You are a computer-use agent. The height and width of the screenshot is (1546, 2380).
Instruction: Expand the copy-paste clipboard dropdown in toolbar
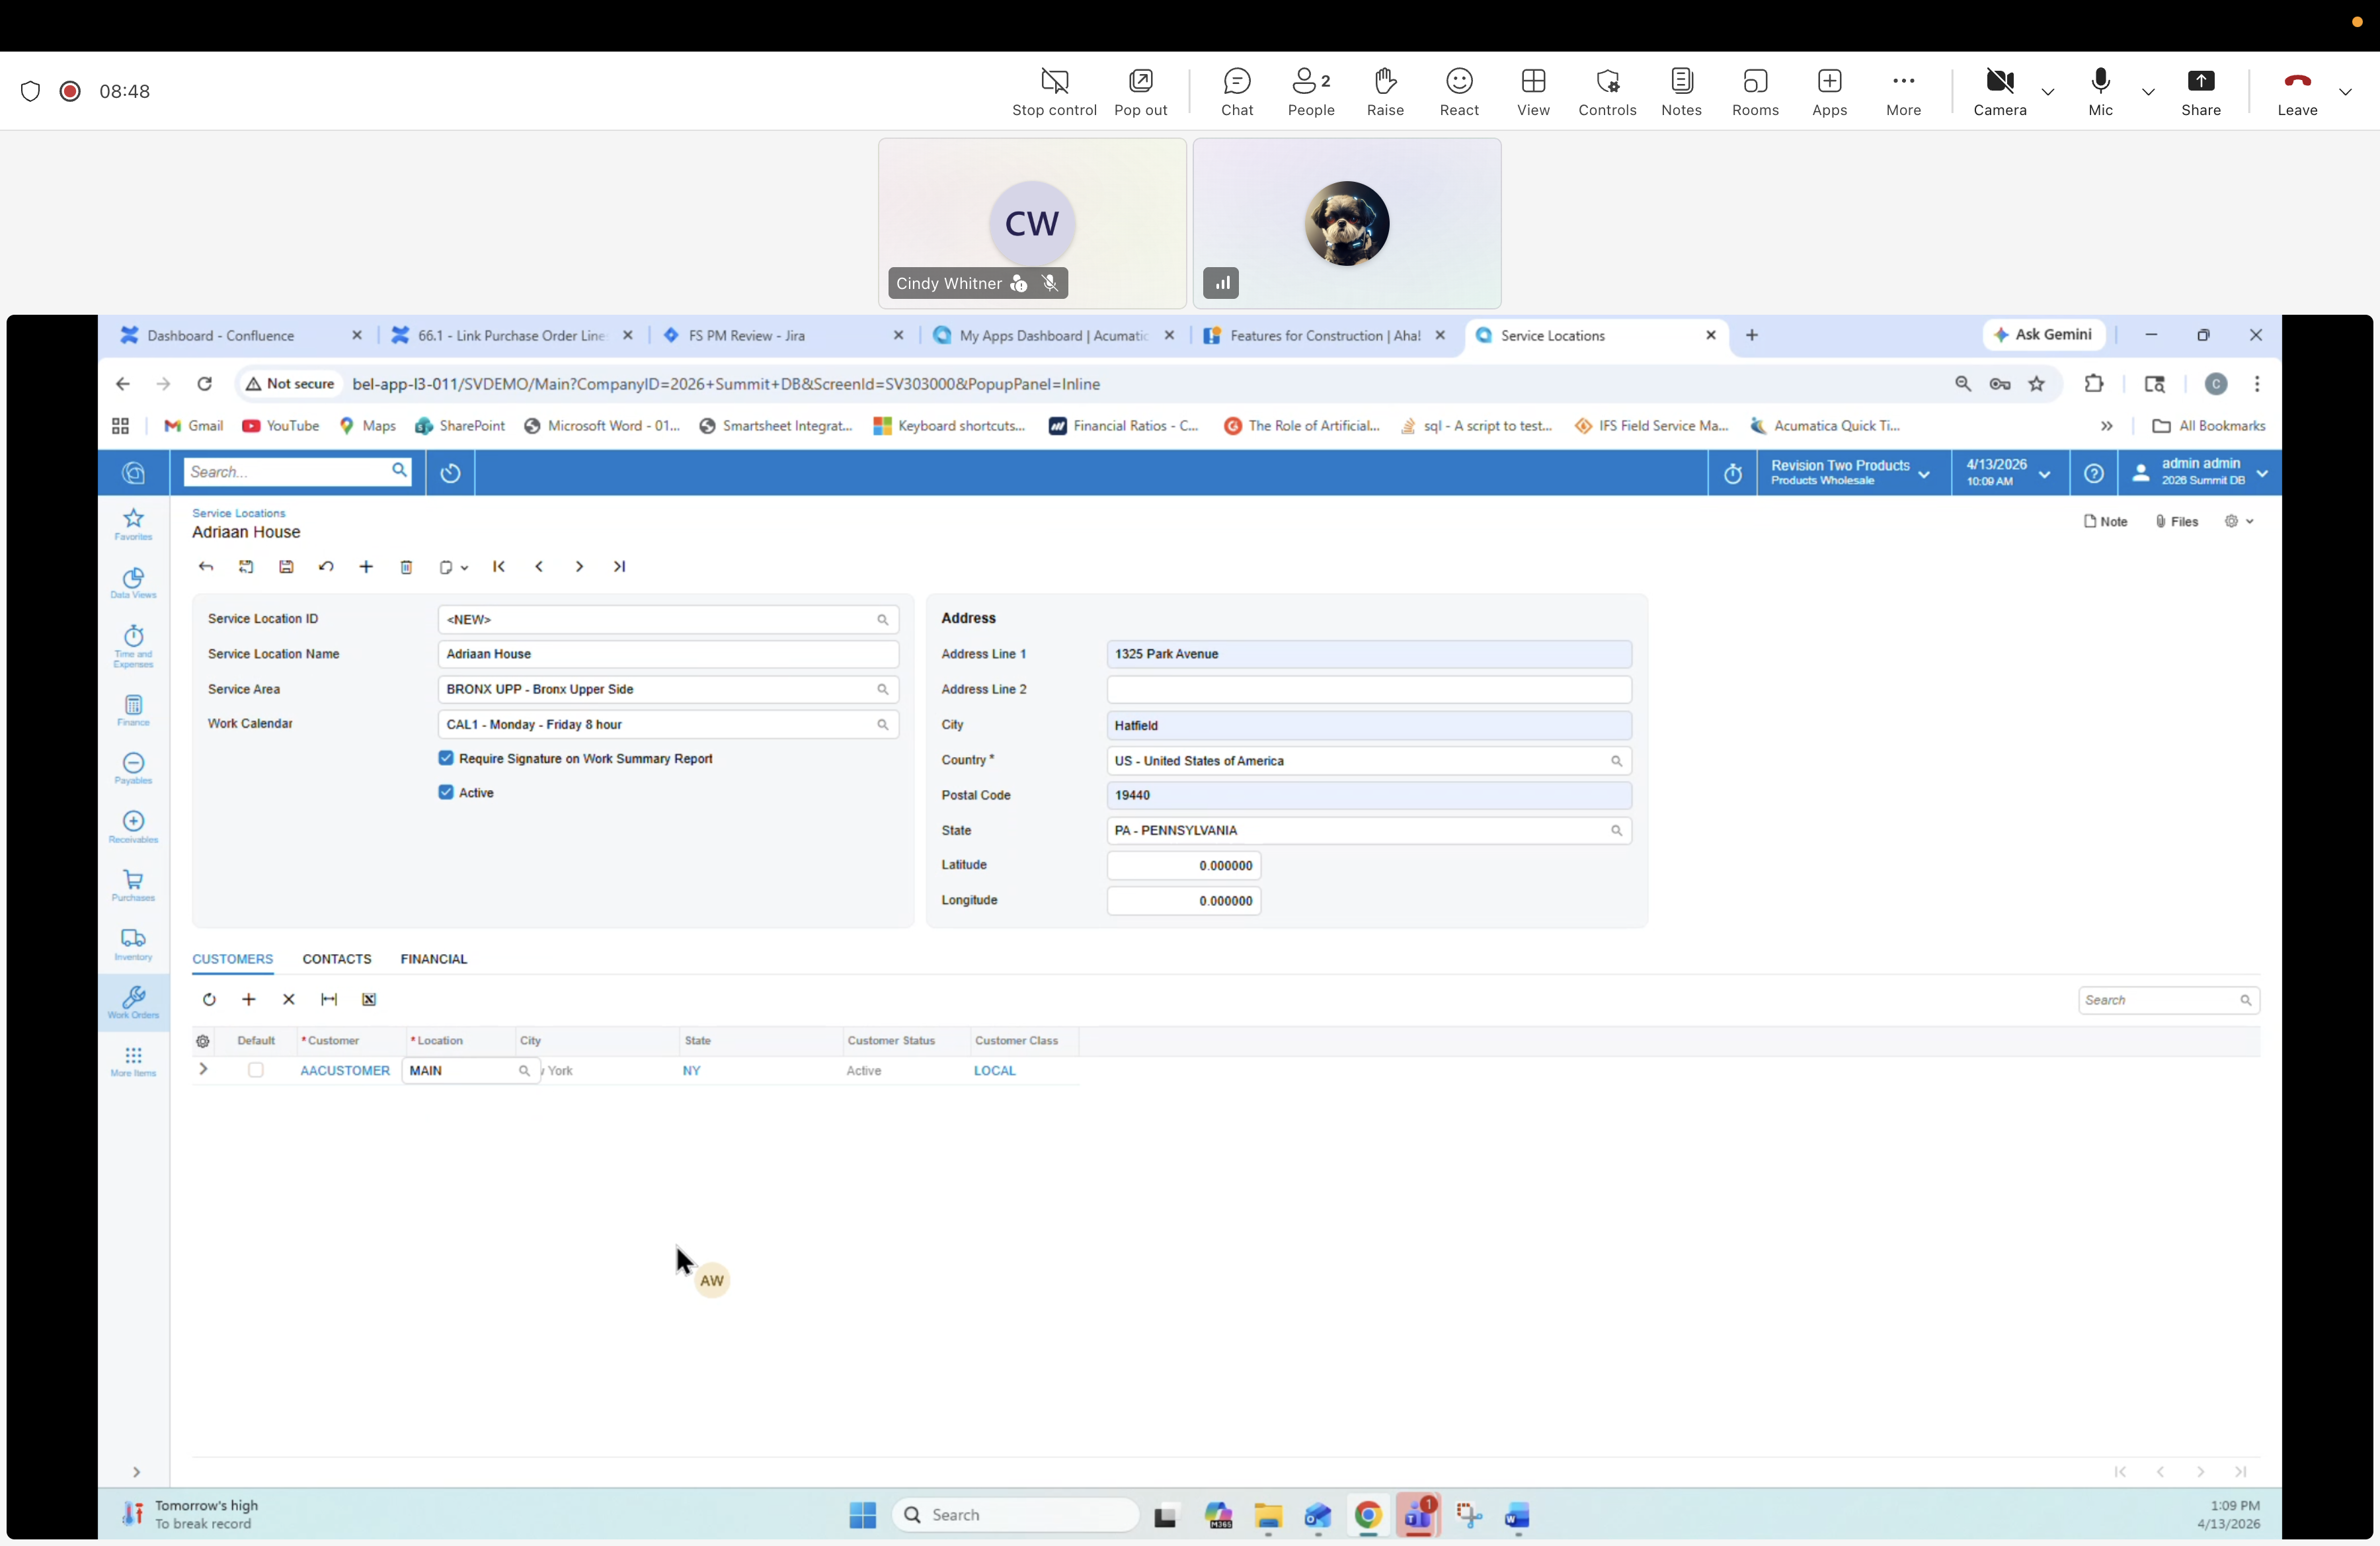pyautogui.click(x=464, y=566)
